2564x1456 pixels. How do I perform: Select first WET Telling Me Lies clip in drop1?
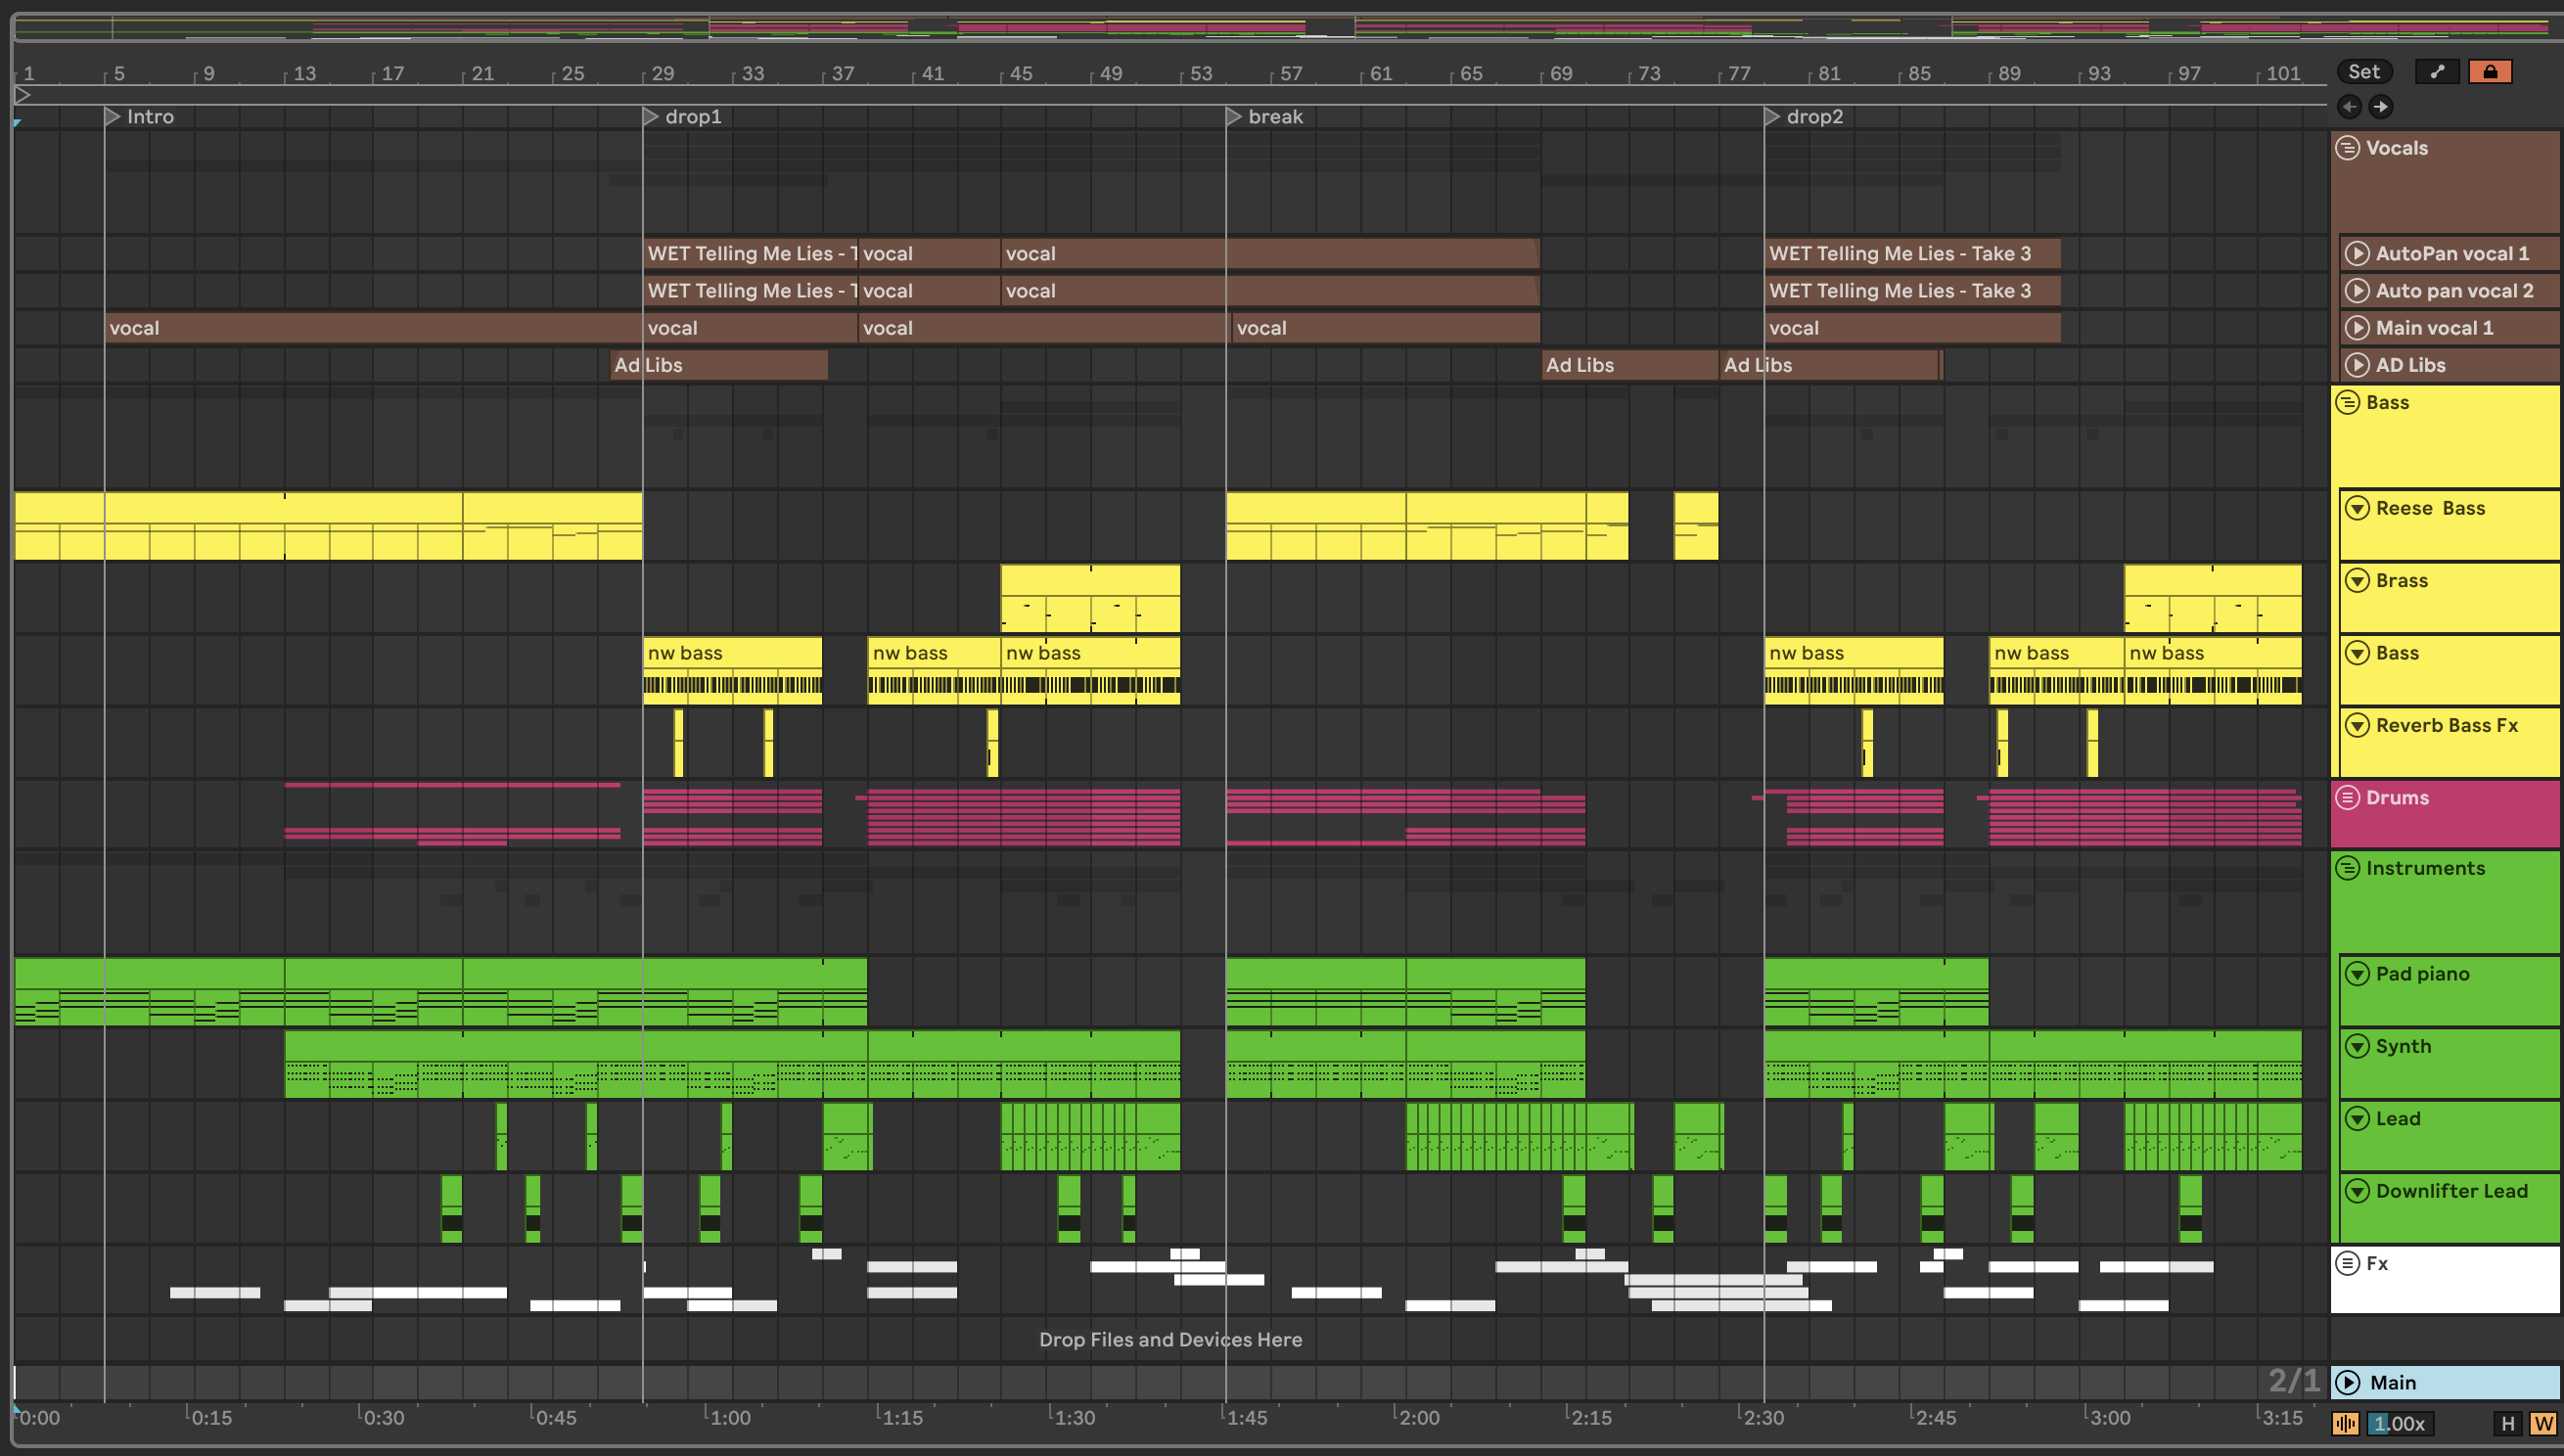tap(751, 254)
